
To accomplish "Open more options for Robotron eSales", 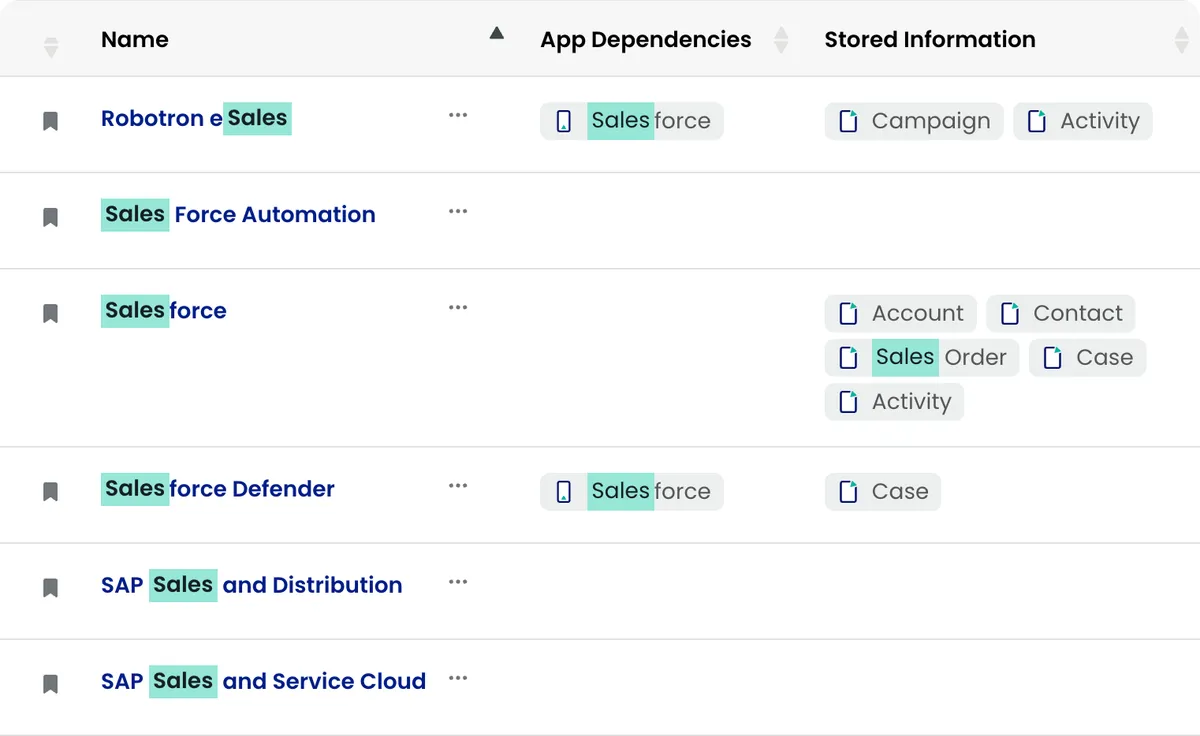I will pos(458,115).
